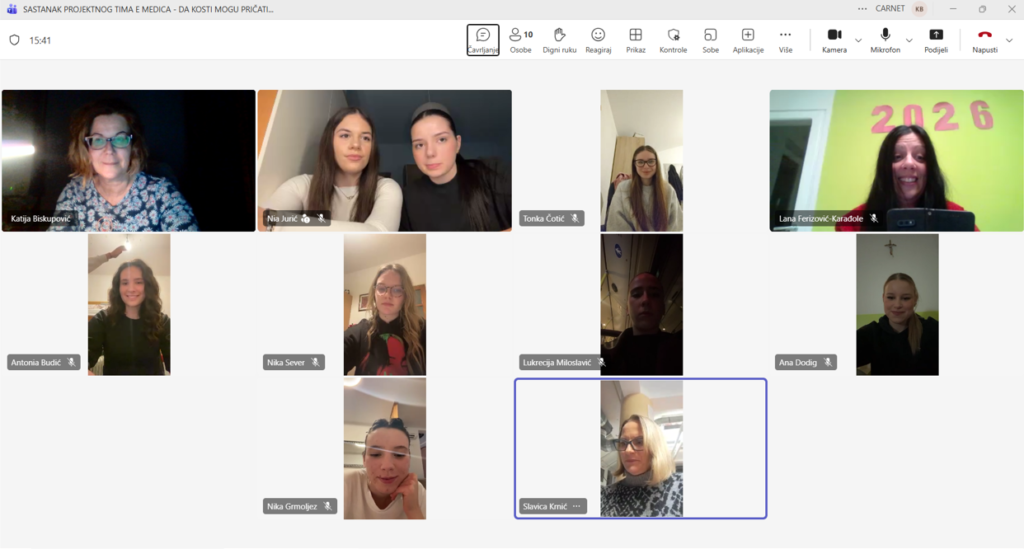Expand the Napusti leave options arrow

click(x=1009, y=41)
